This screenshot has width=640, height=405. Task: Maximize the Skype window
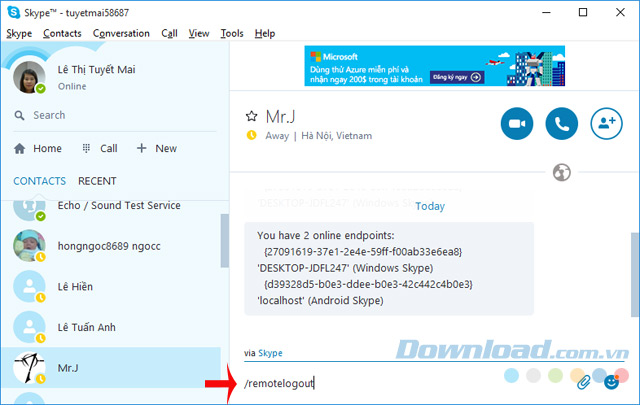583,12
